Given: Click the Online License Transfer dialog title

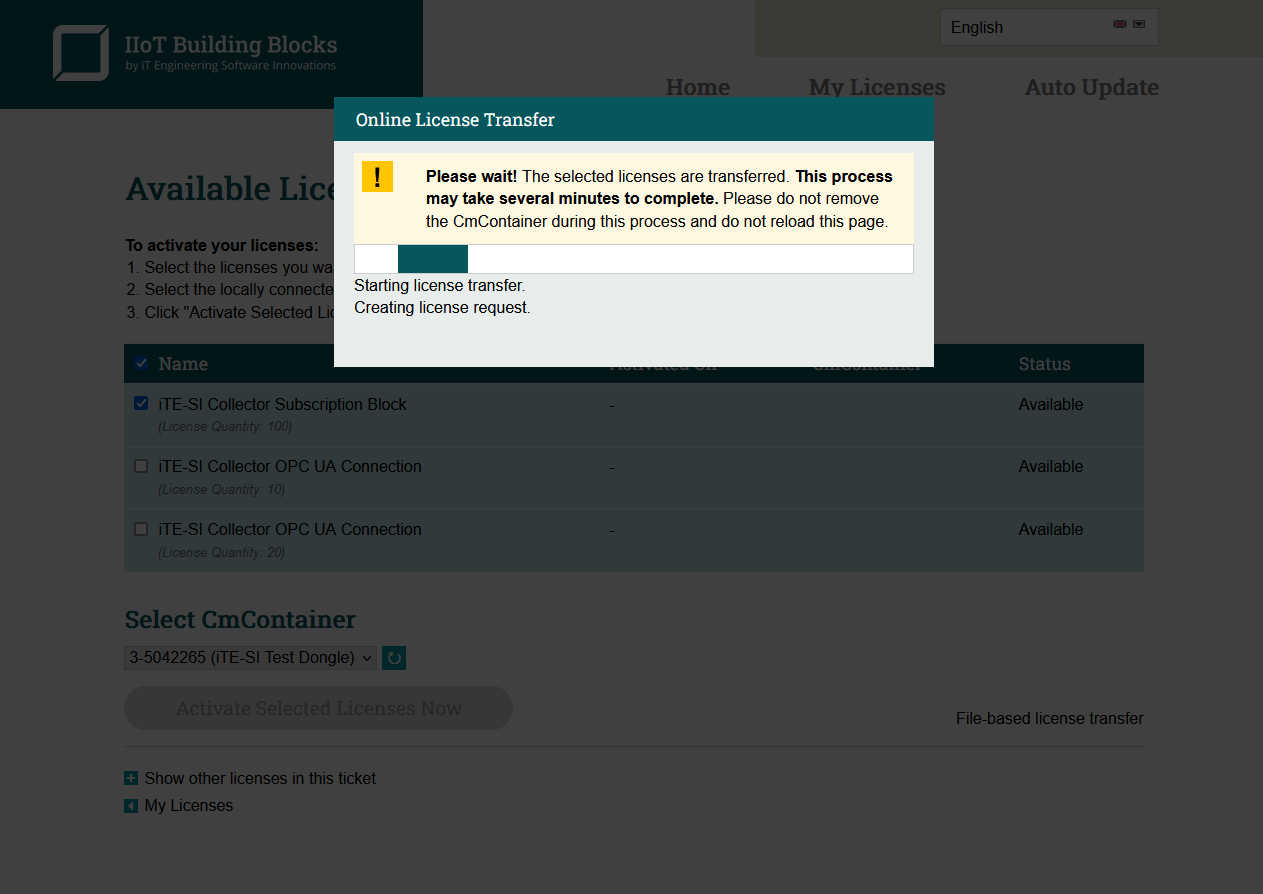Looking at the screenshot, I should 455,120.
